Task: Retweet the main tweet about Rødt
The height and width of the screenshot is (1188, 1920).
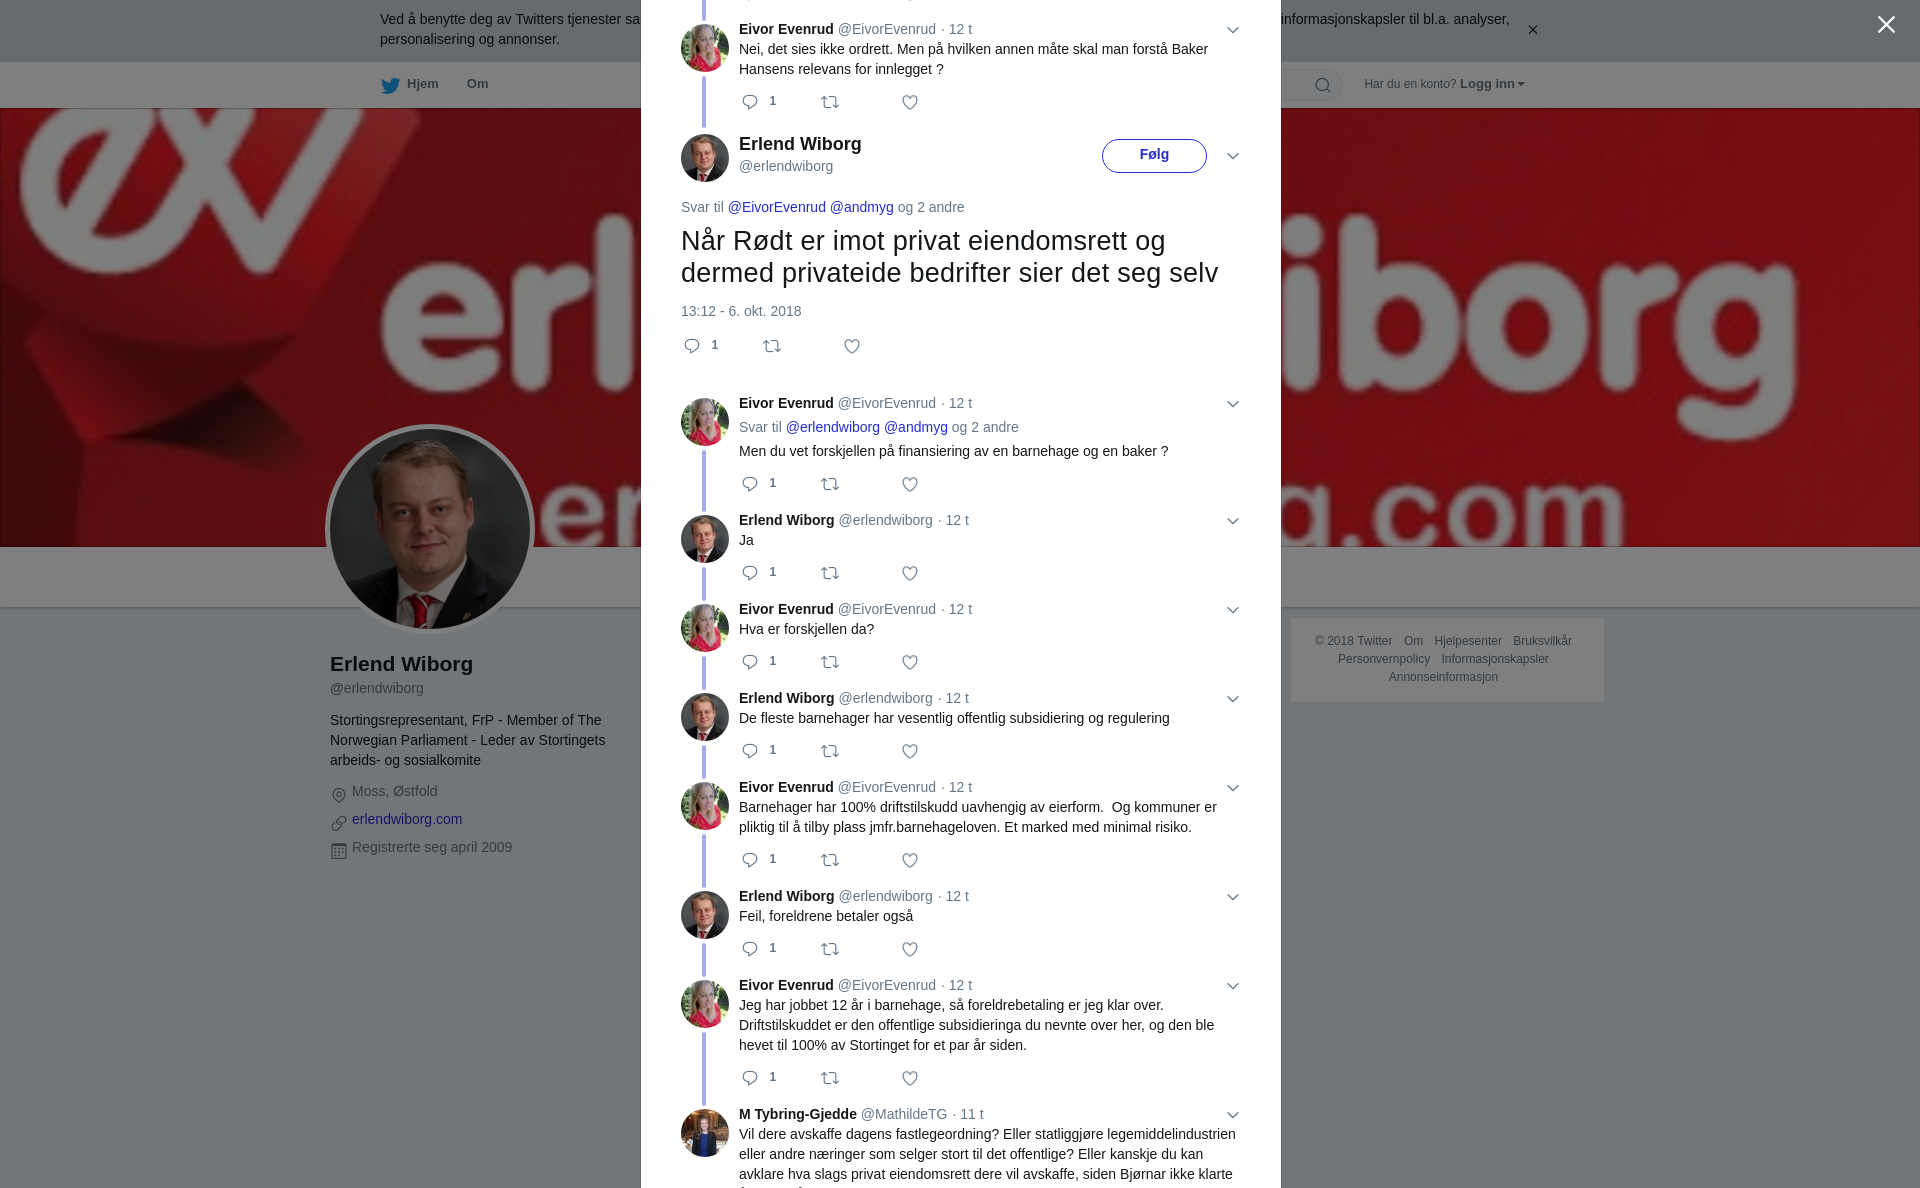Action: (772, 346)
